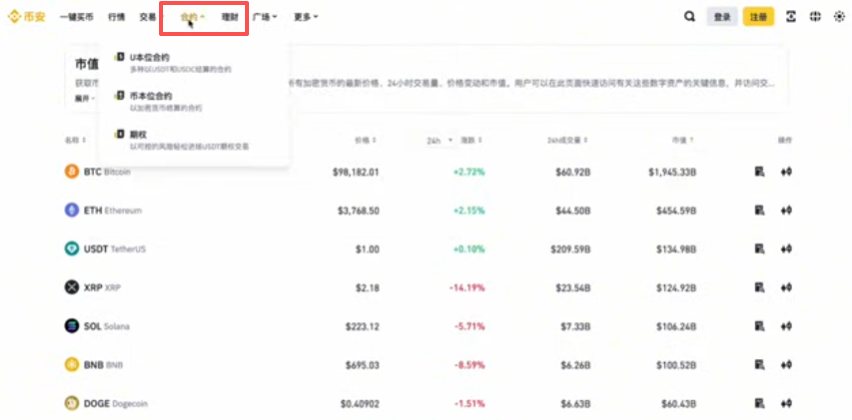Open the SOL Solana name link
The width and height of the screenshot is (852, 420).
(106, 326)
